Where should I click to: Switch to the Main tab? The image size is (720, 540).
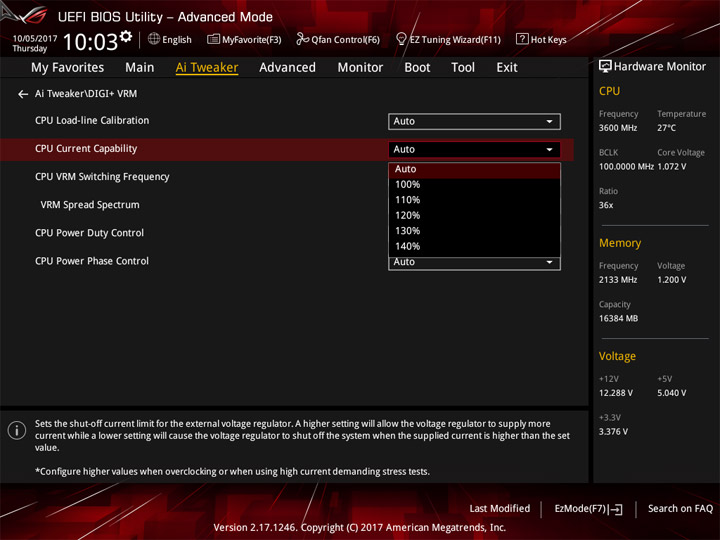click(x=140, y=68)
